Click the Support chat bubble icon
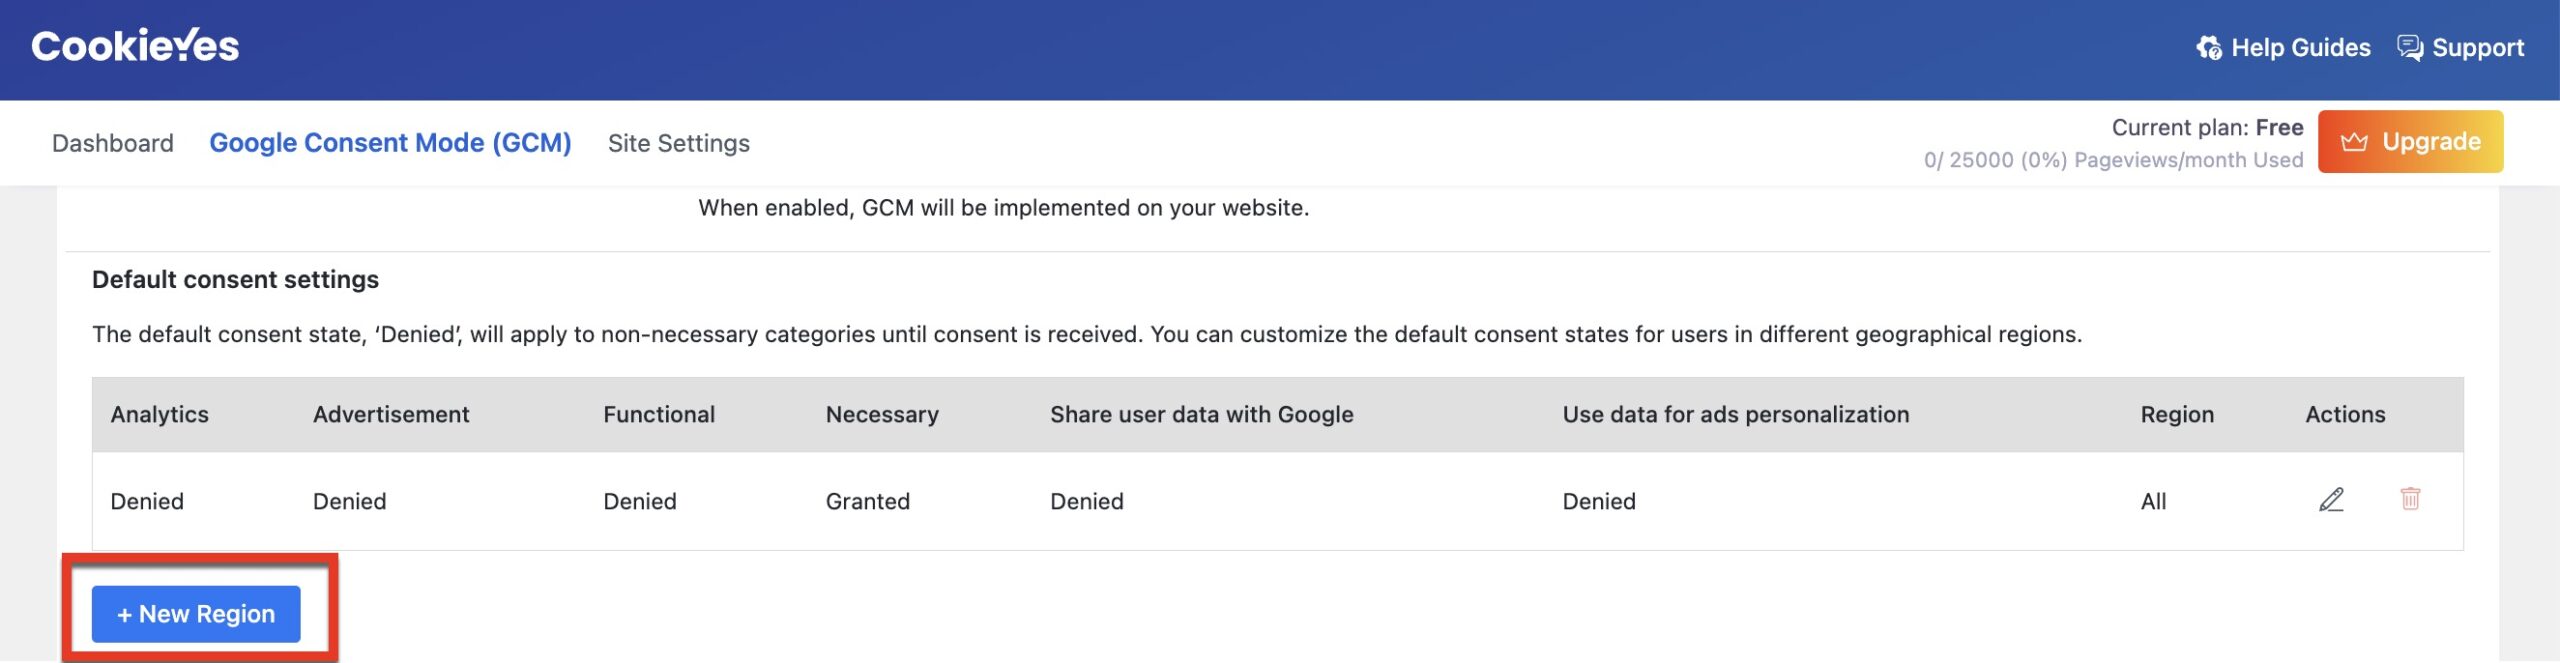Viewport: 2560px width, 663px height. [x=2410, y=48]
